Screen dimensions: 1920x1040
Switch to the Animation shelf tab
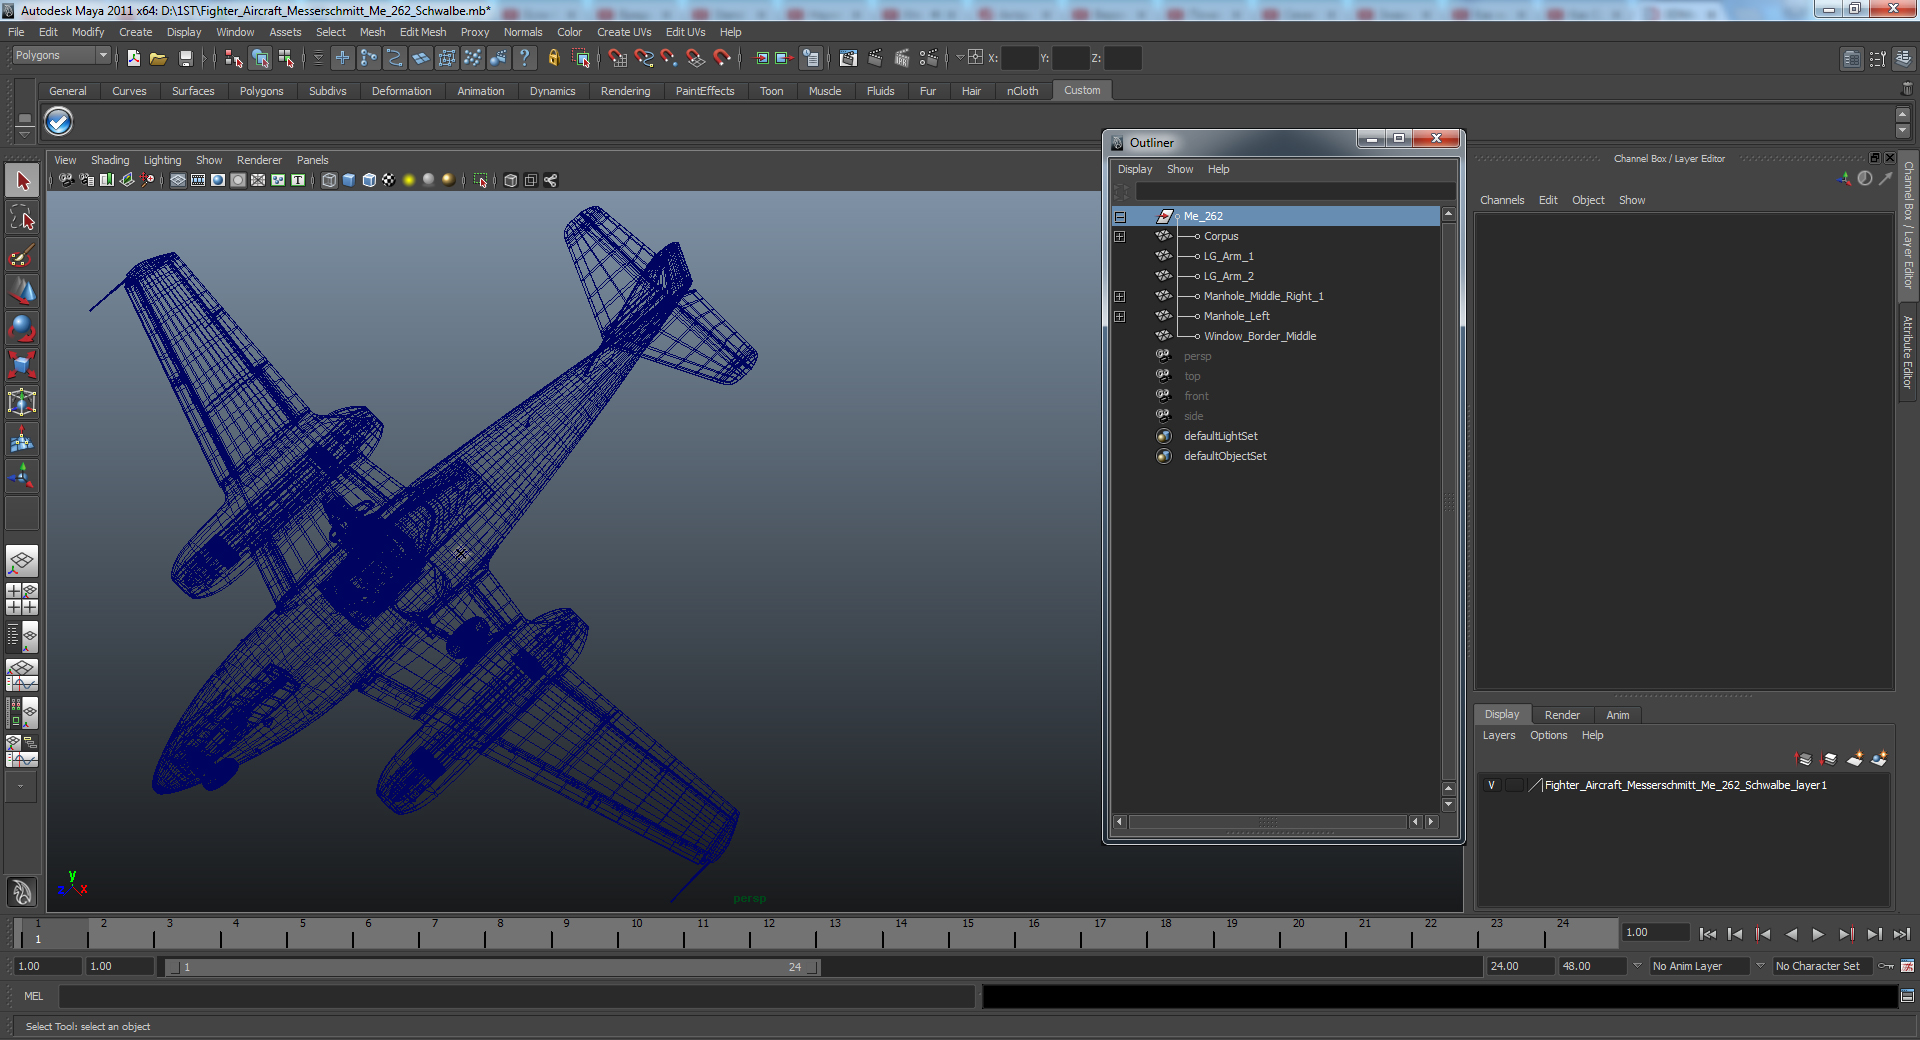tap(481, 91)
